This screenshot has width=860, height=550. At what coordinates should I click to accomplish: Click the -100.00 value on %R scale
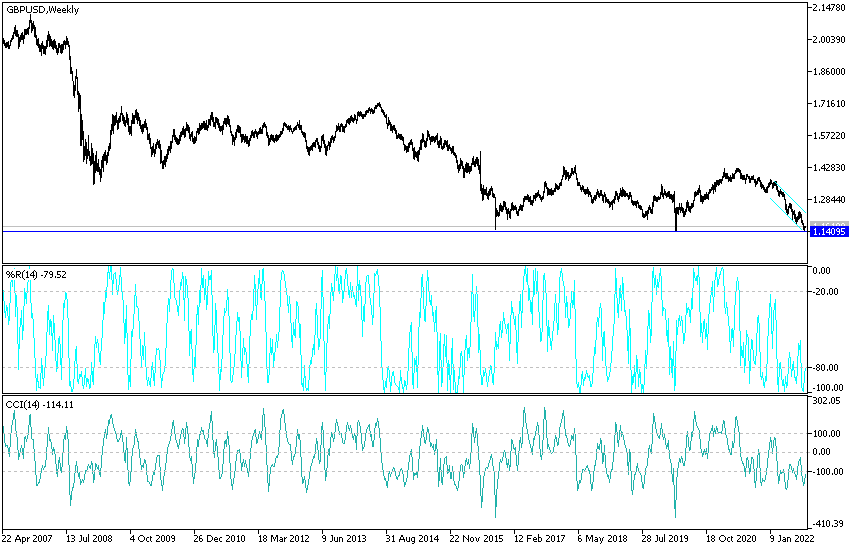pyautogui.click(x=828, y=388)
